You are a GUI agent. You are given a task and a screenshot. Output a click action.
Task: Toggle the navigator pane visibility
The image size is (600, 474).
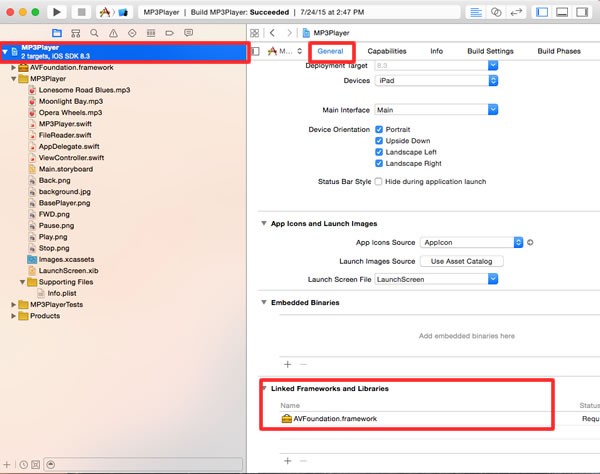click(x=542, y=12)
